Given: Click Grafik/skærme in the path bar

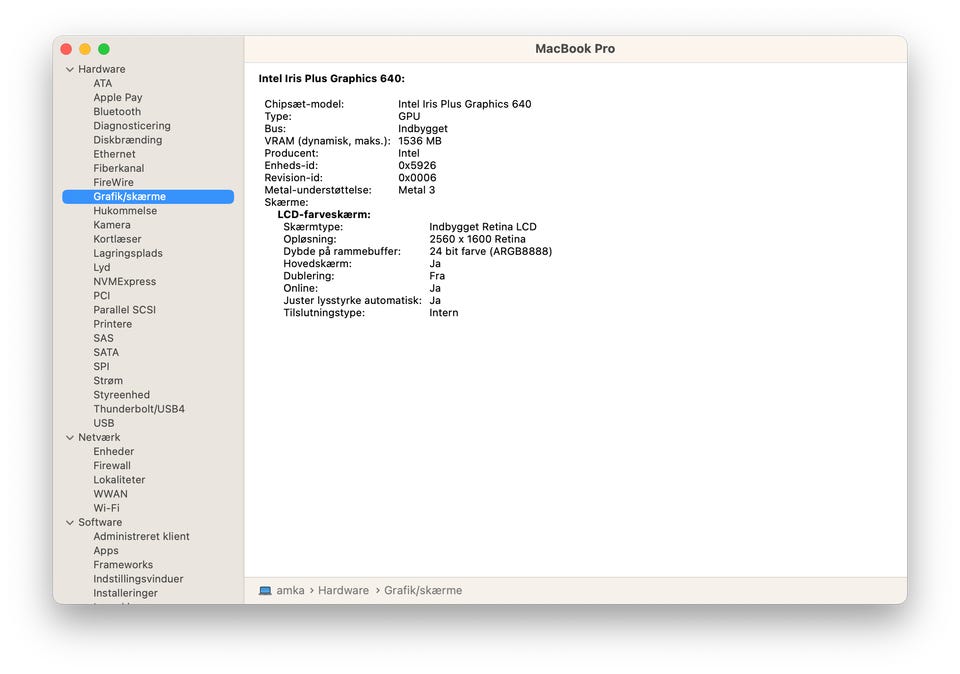Looking at the screenshot, I should (423, 591).
